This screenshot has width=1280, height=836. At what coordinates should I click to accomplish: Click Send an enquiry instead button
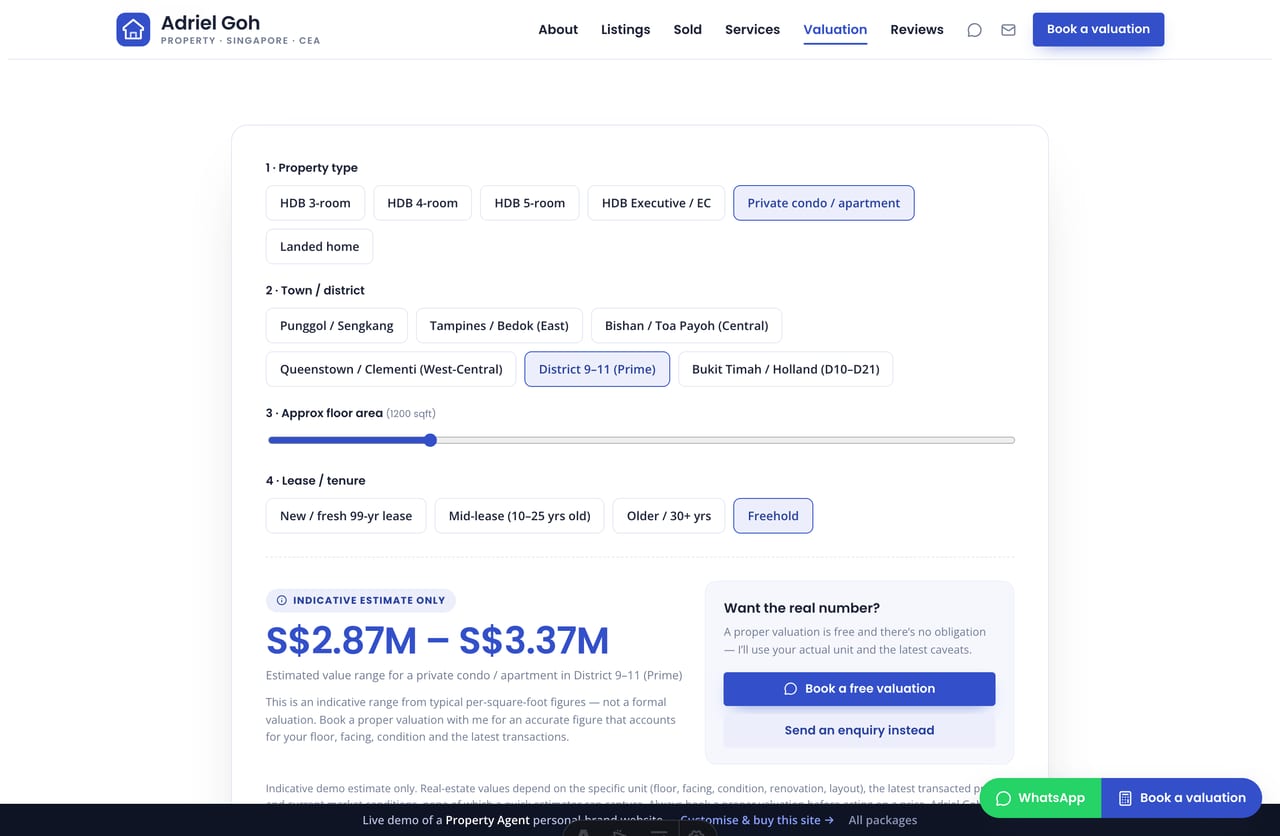pos(859,731)
